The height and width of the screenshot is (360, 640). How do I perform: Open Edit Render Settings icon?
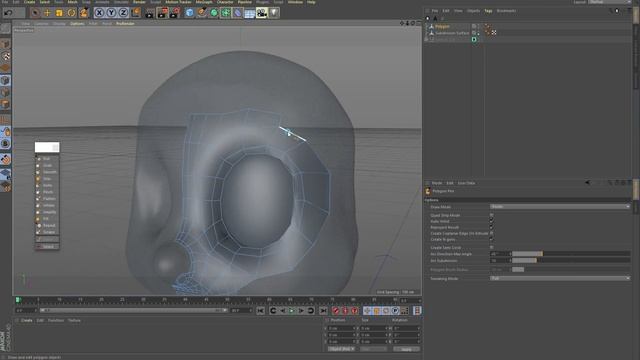pos(175,13)
